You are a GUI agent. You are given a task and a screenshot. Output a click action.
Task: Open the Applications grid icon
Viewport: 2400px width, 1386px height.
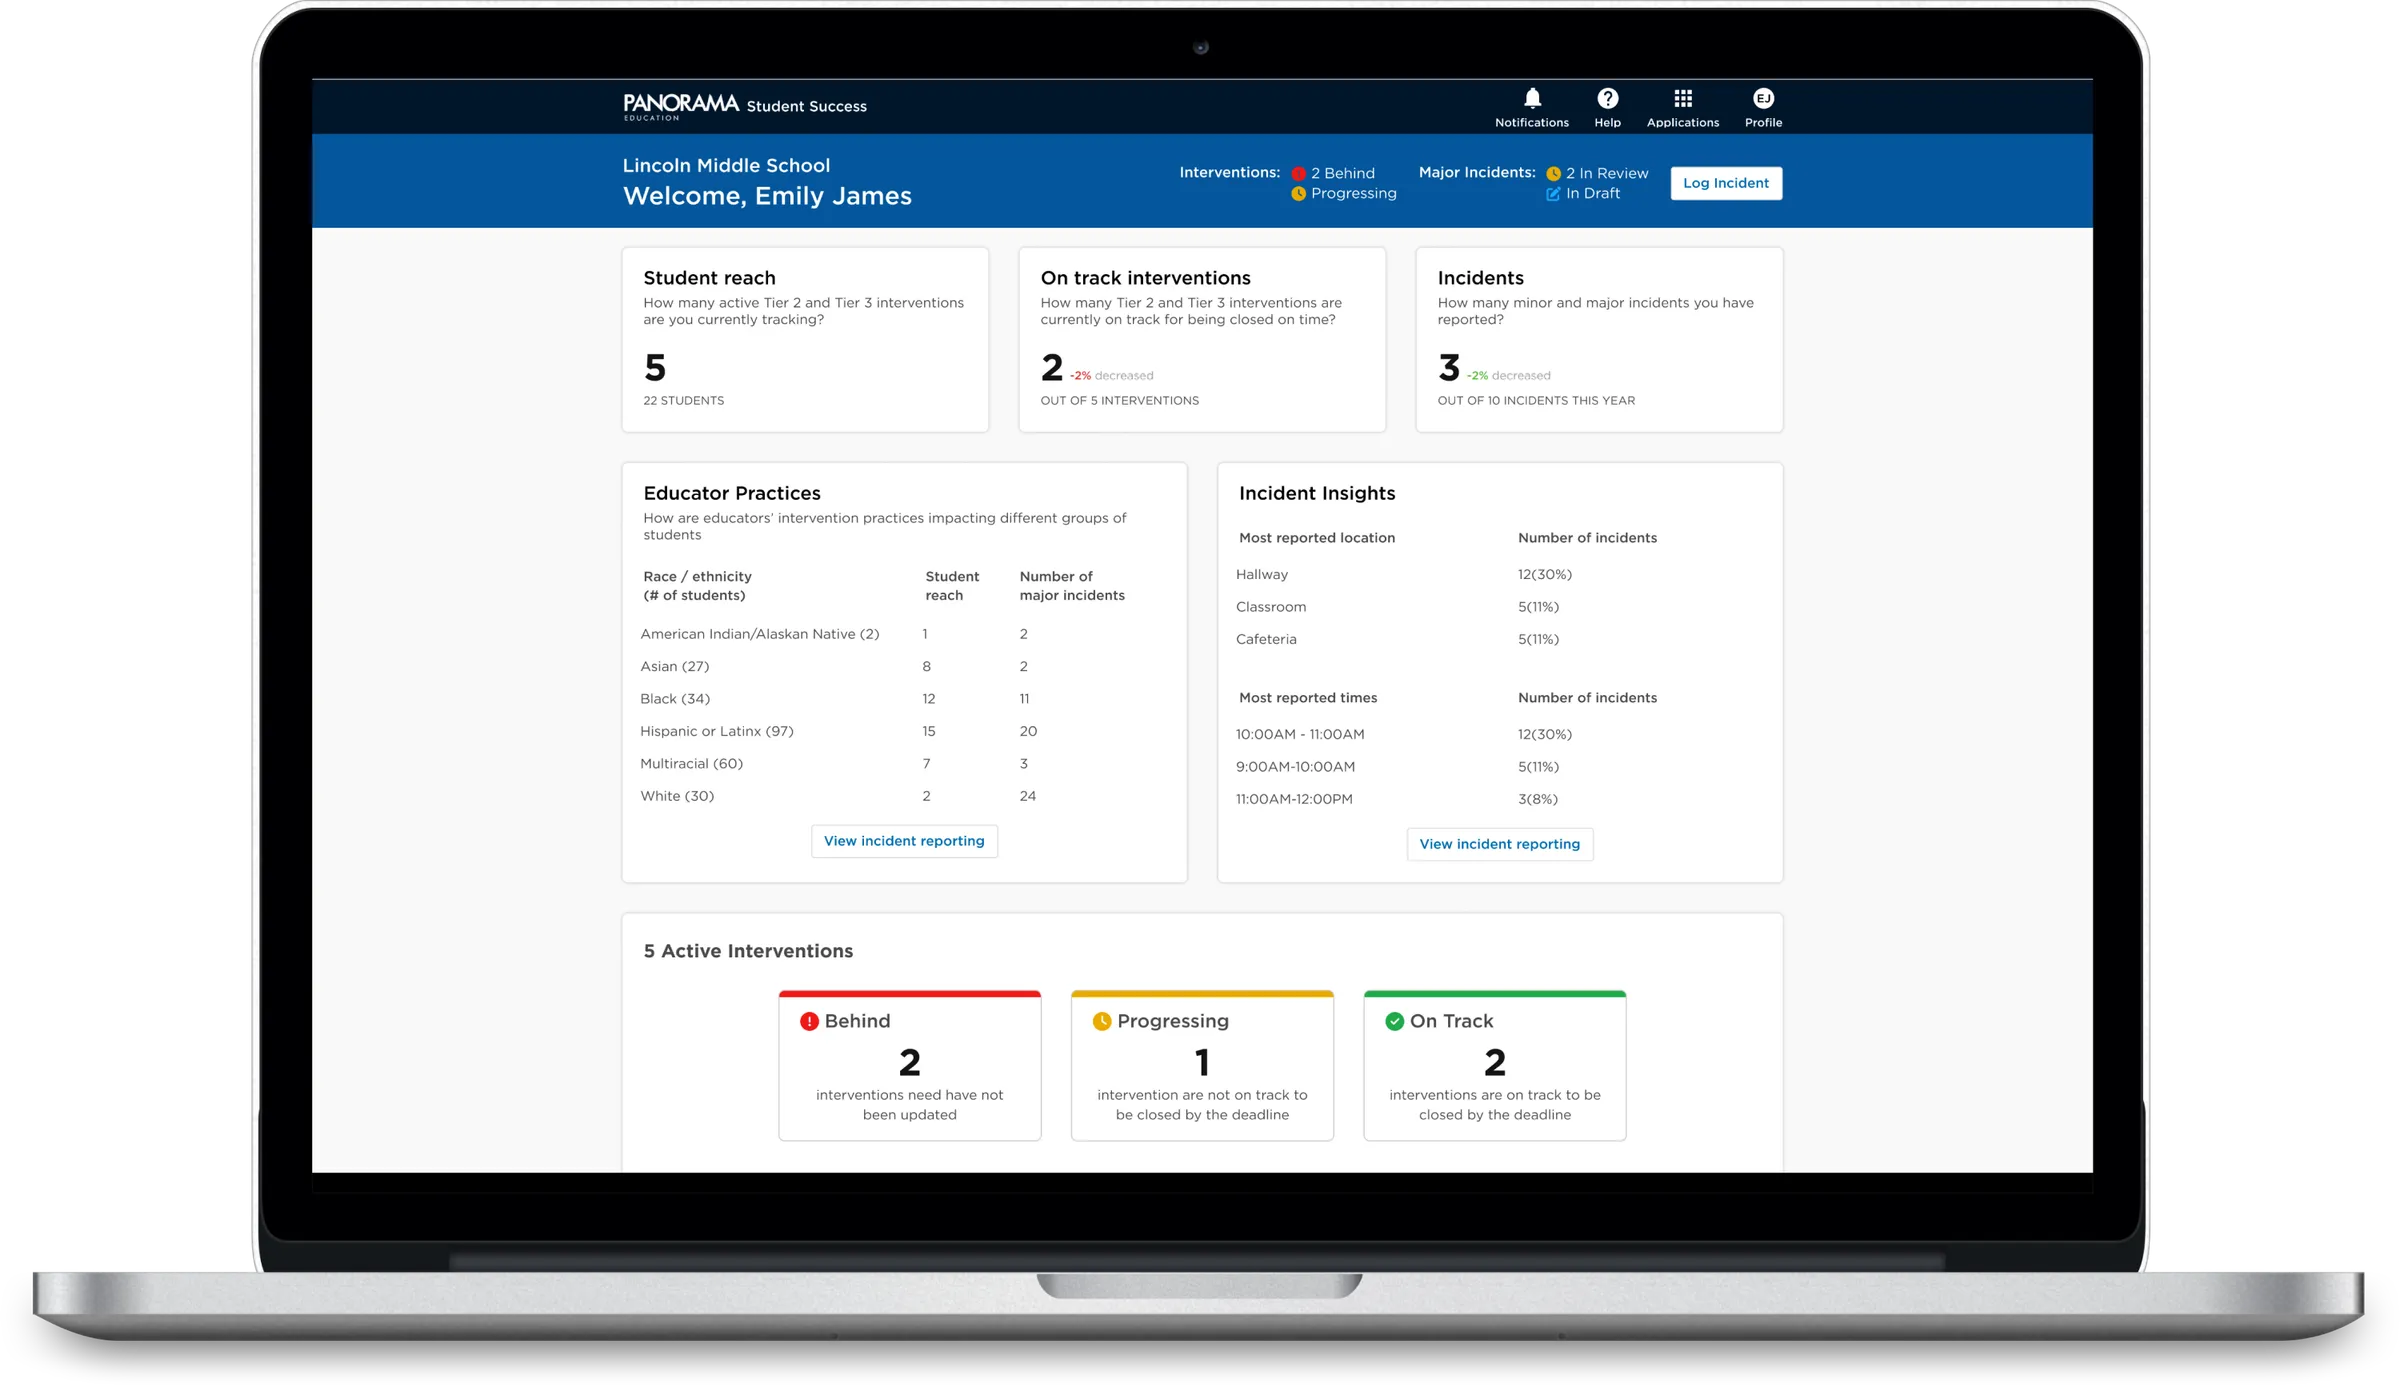click(x=1683, y=98)
